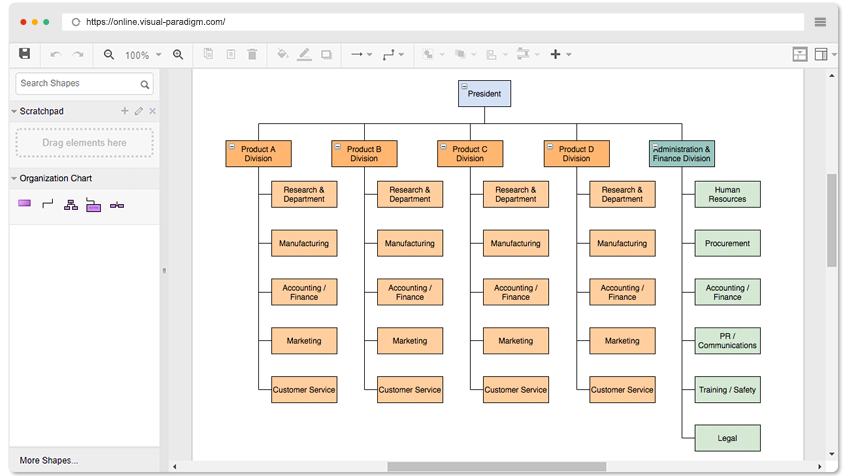The width and height of the screenshot is (848, 476).
Task: Select Manufacturing under Product A Division
Action: point(304,243)
